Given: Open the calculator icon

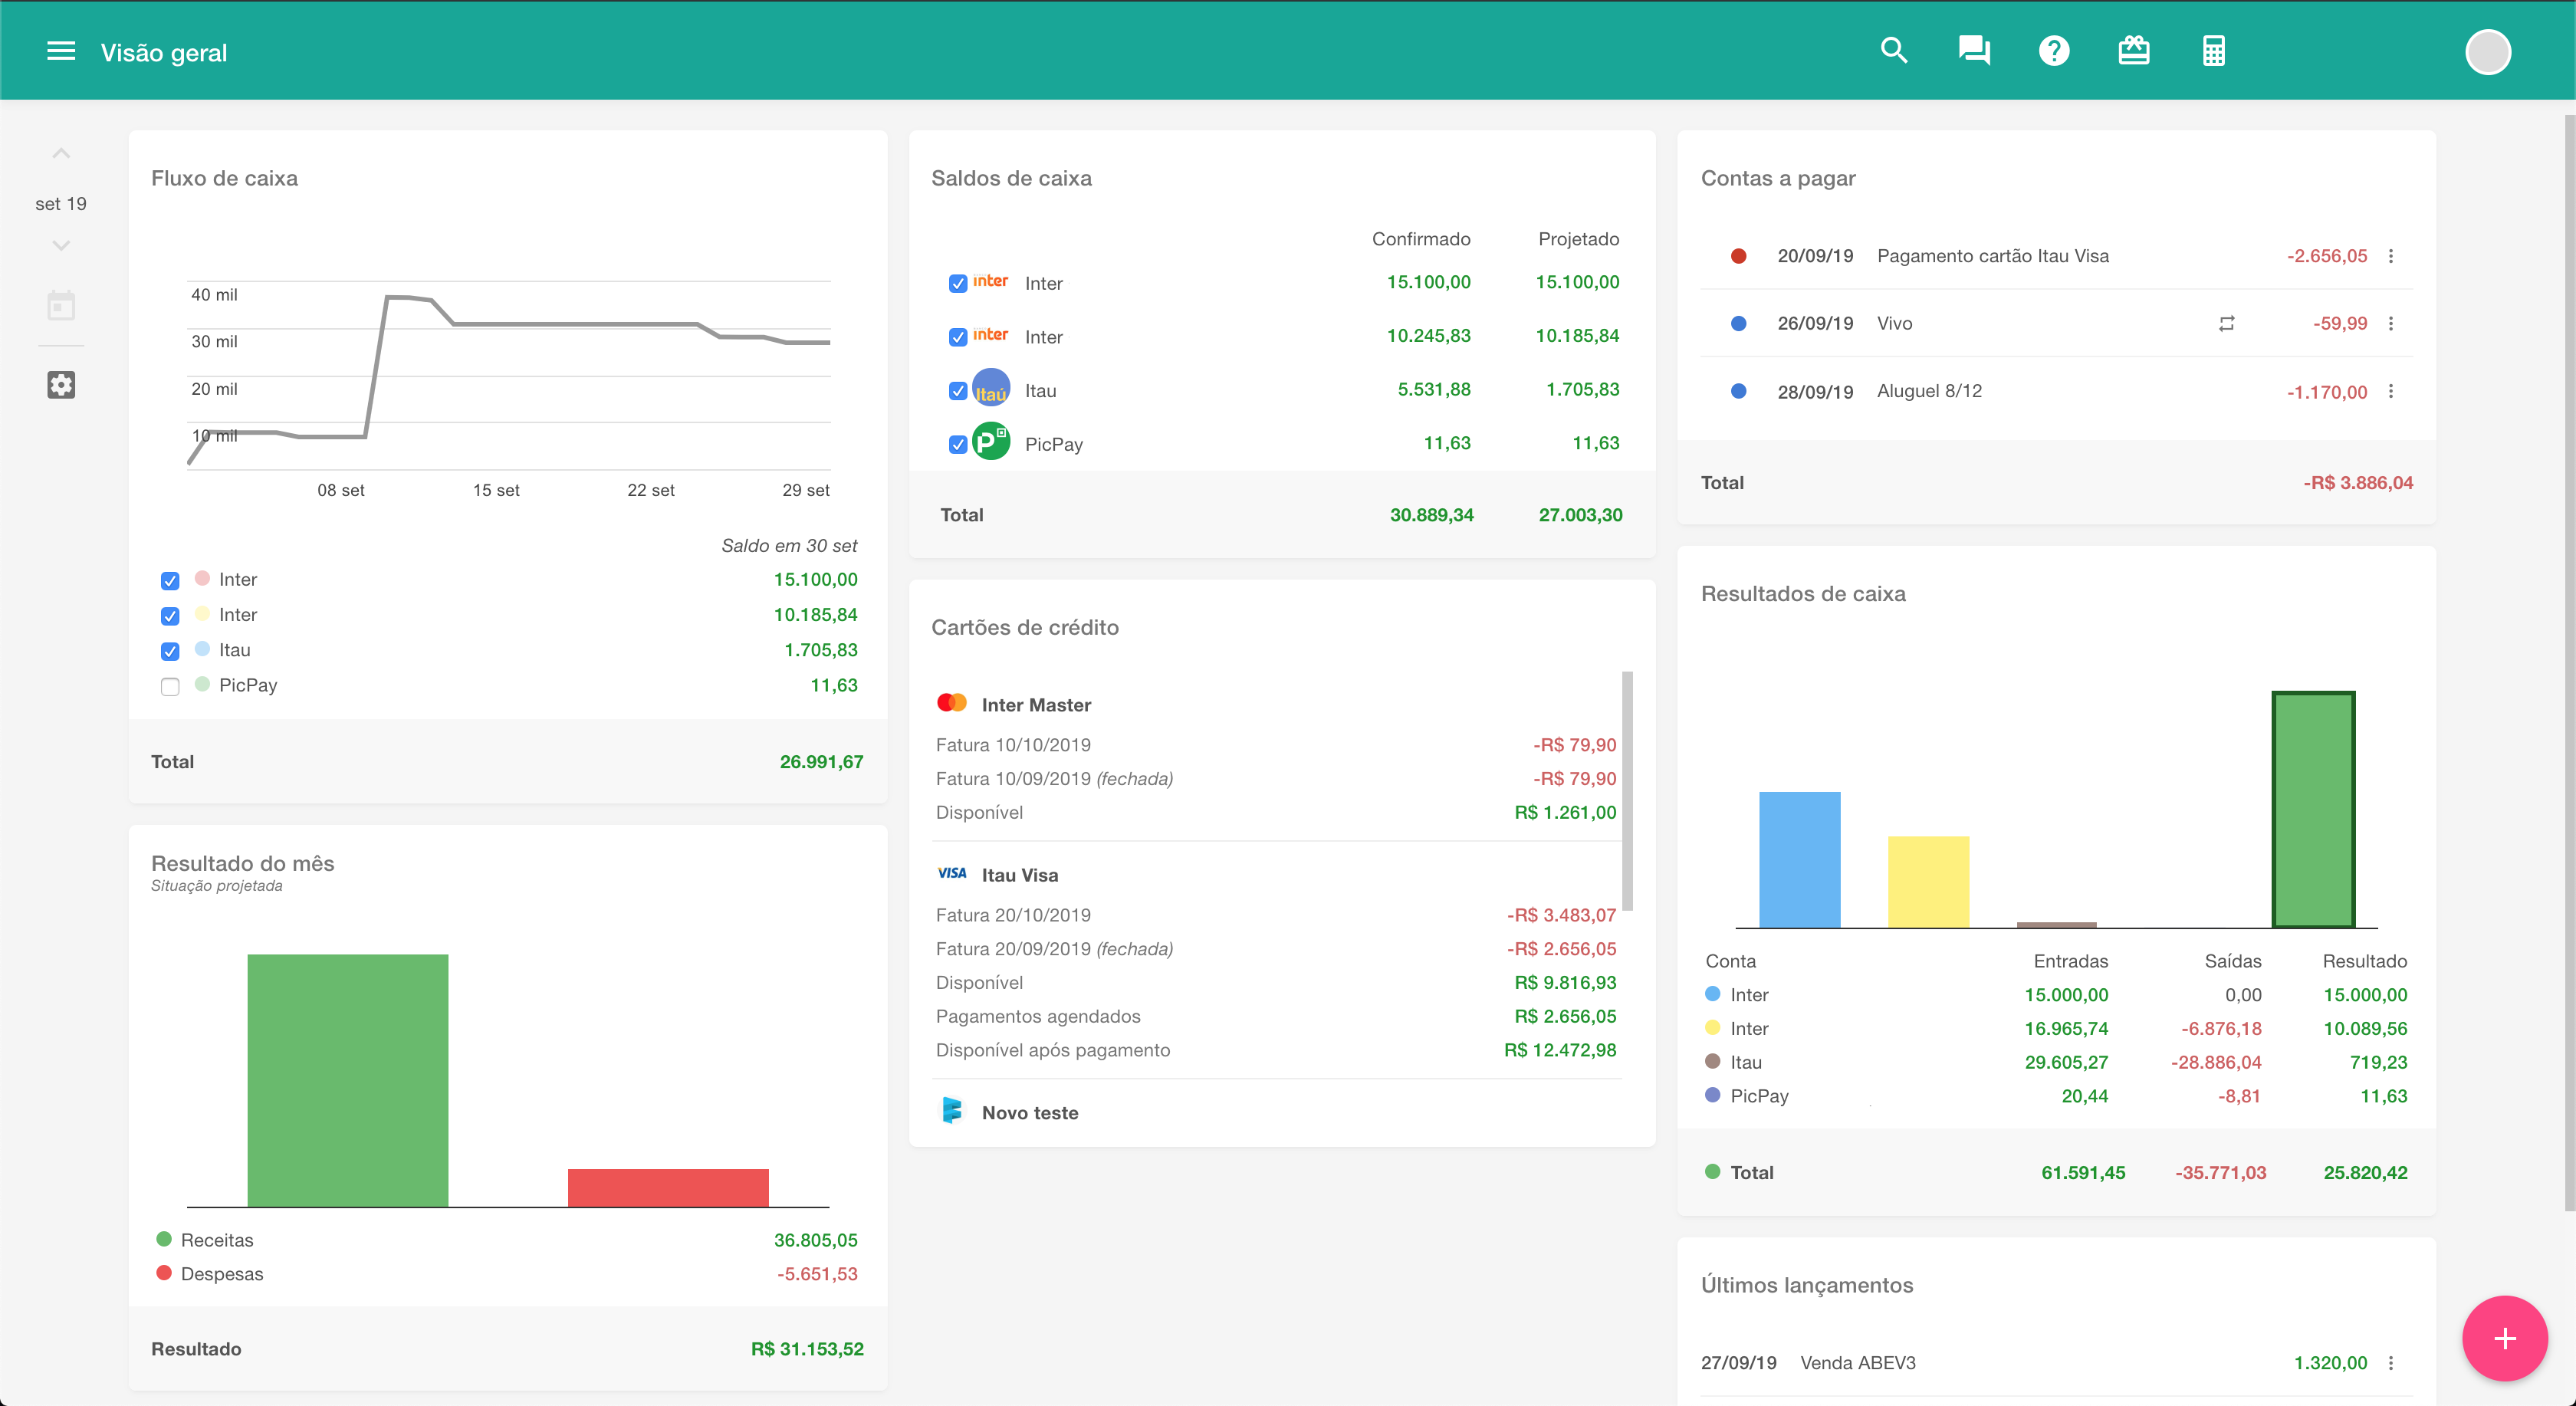Looking at the screenshot, I should (x=2214, y=51).
